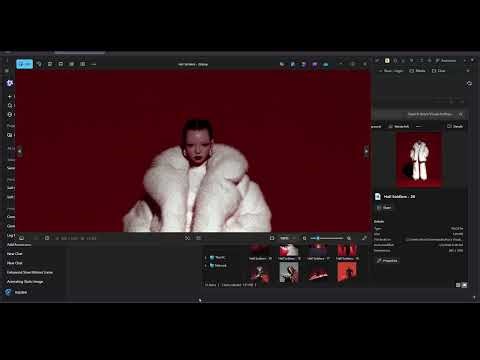Image resolution: width=480 pixels, height=360 pixels.
Task: Click the Share button under the file name
Action: 384,207
